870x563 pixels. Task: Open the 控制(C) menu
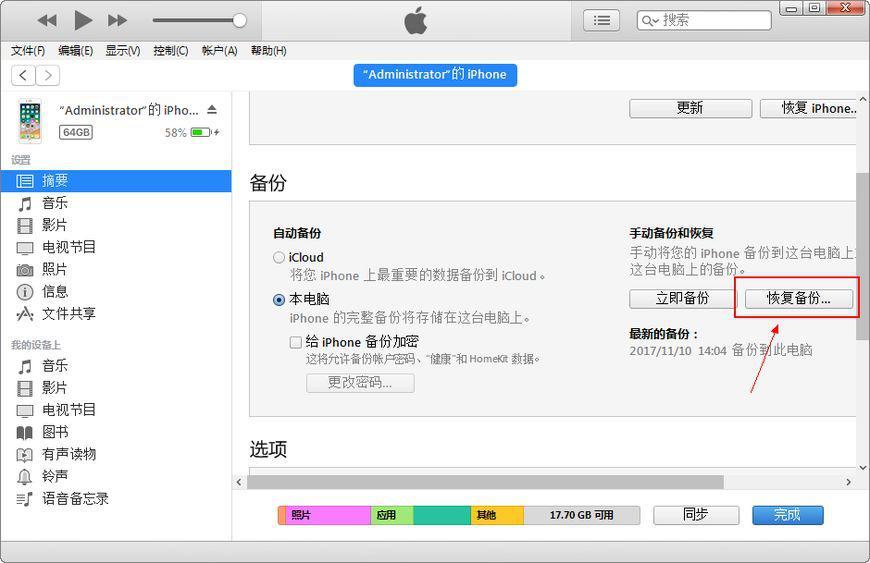(x=171, y=50)
